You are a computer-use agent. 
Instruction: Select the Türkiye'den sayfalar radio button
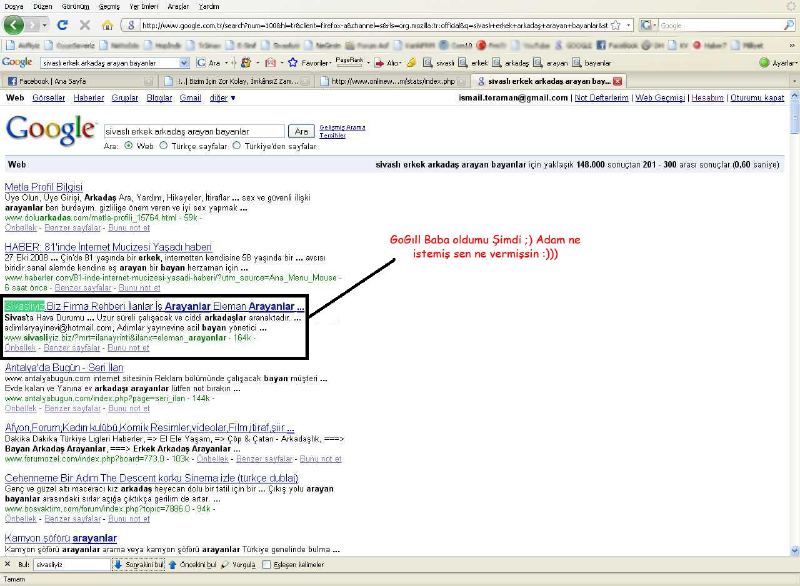[x=237, y=145]
